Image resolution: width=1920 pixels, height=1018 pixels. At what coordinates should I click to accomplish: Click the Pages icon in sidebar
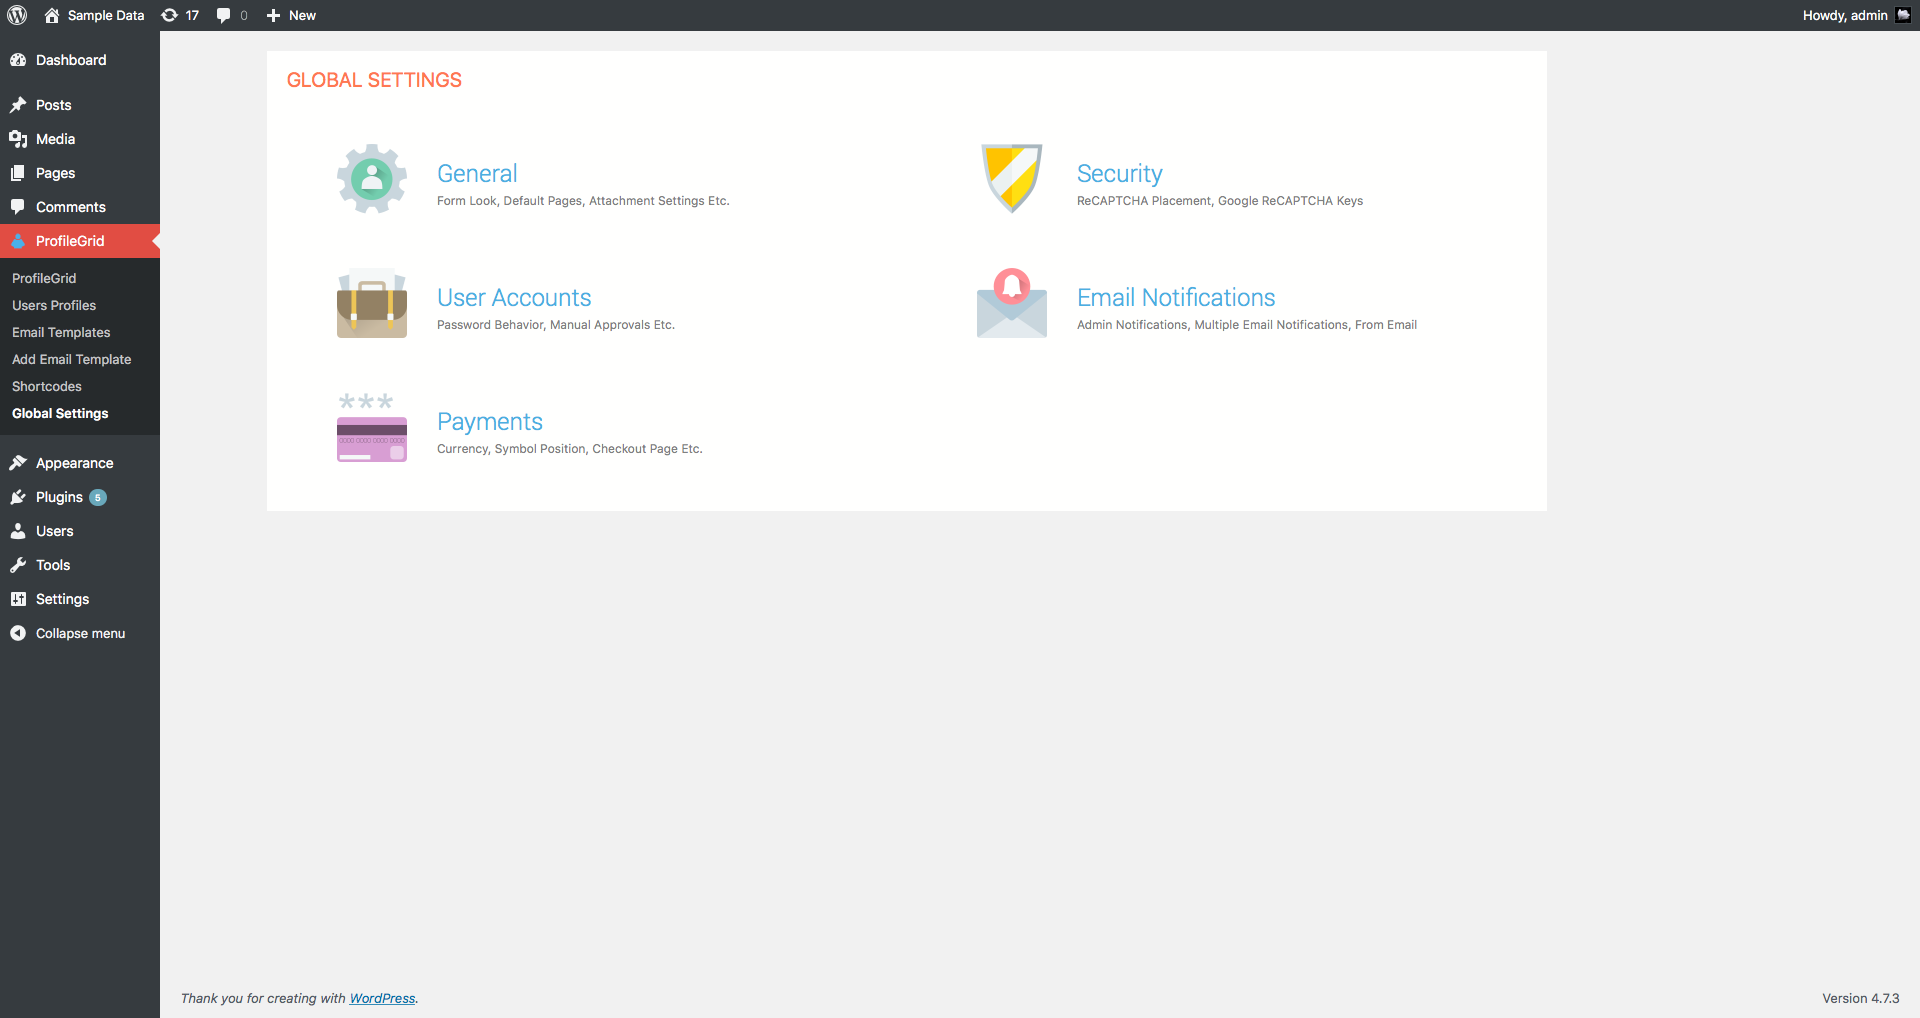tap(18, 173)
